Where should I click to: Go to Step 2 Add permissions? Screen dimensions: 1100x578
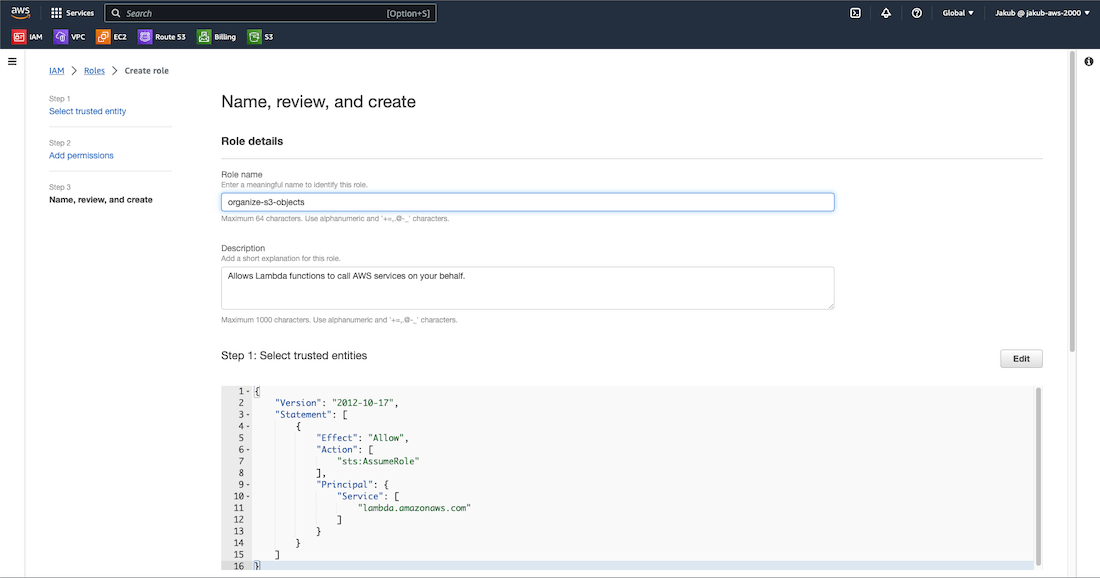(81, 155)
